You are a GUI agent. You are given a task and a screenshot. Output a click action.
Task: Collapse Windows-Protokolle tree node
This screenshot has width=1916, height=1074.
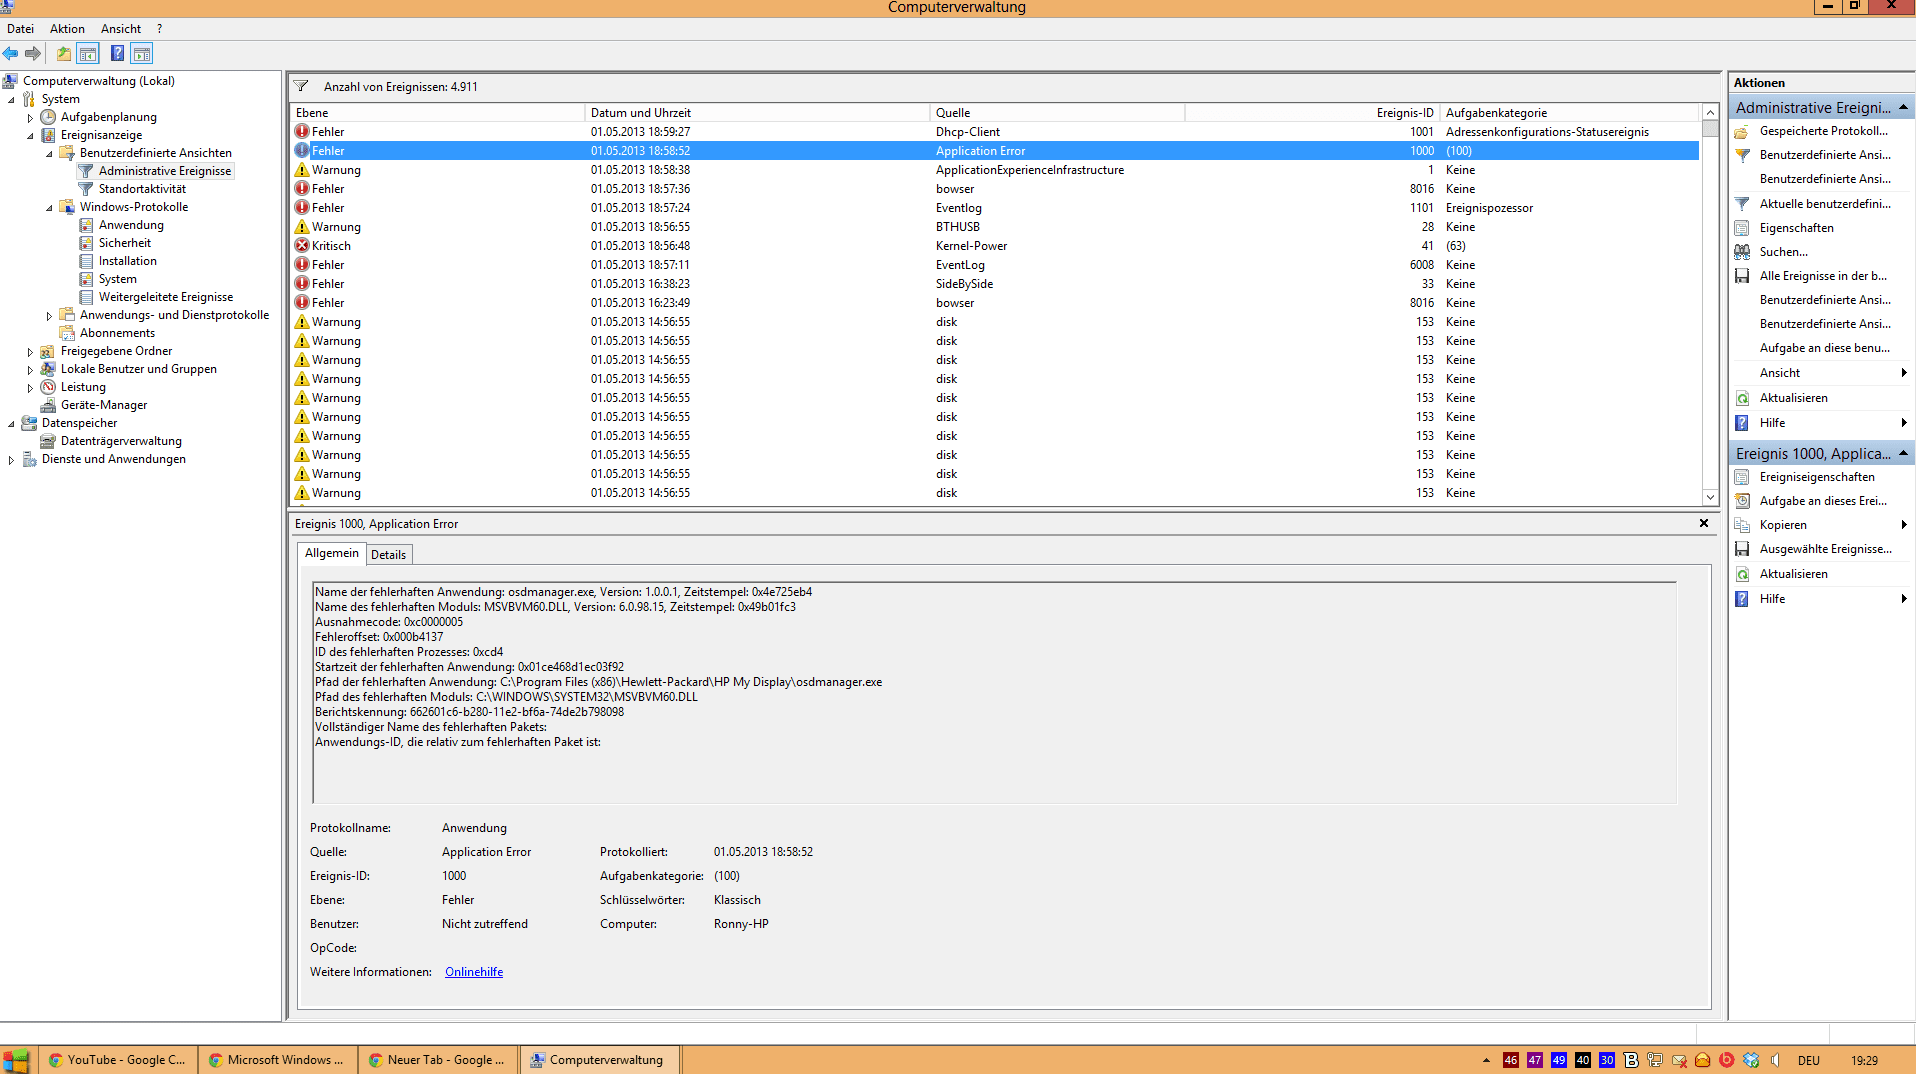[x=49, y=207]
